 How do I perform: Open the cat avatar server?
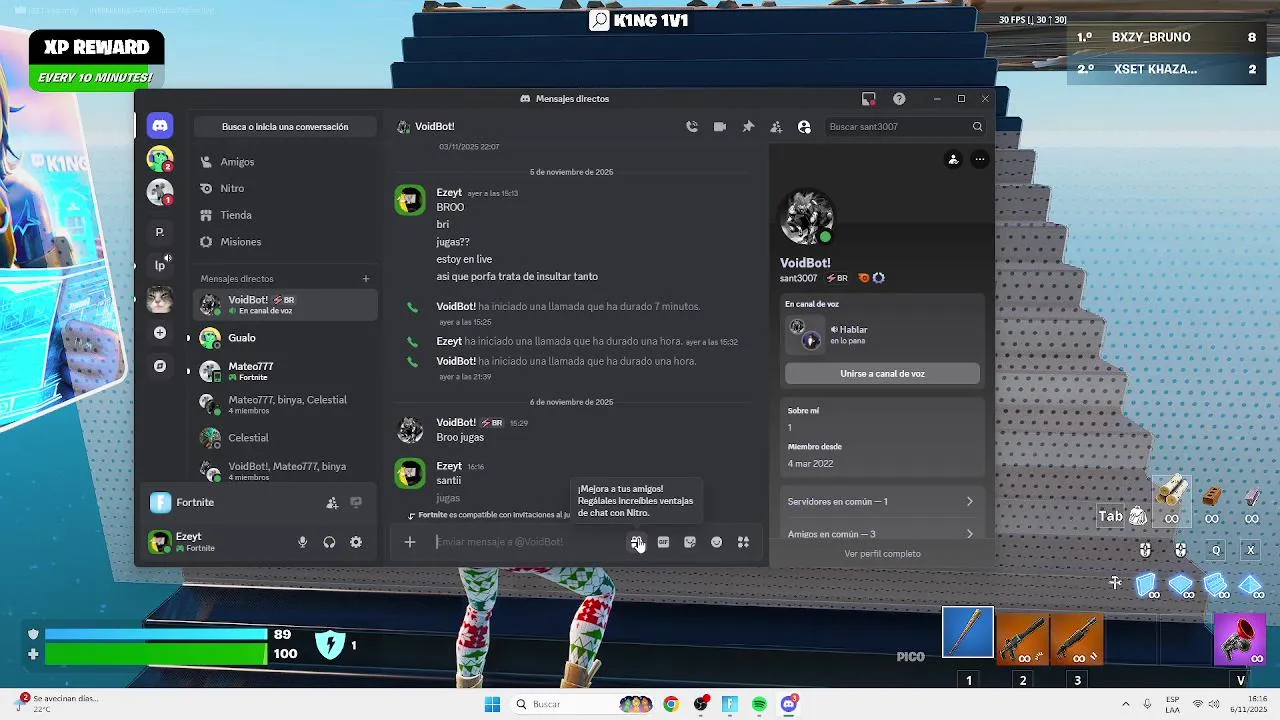[x=159, y=299]
